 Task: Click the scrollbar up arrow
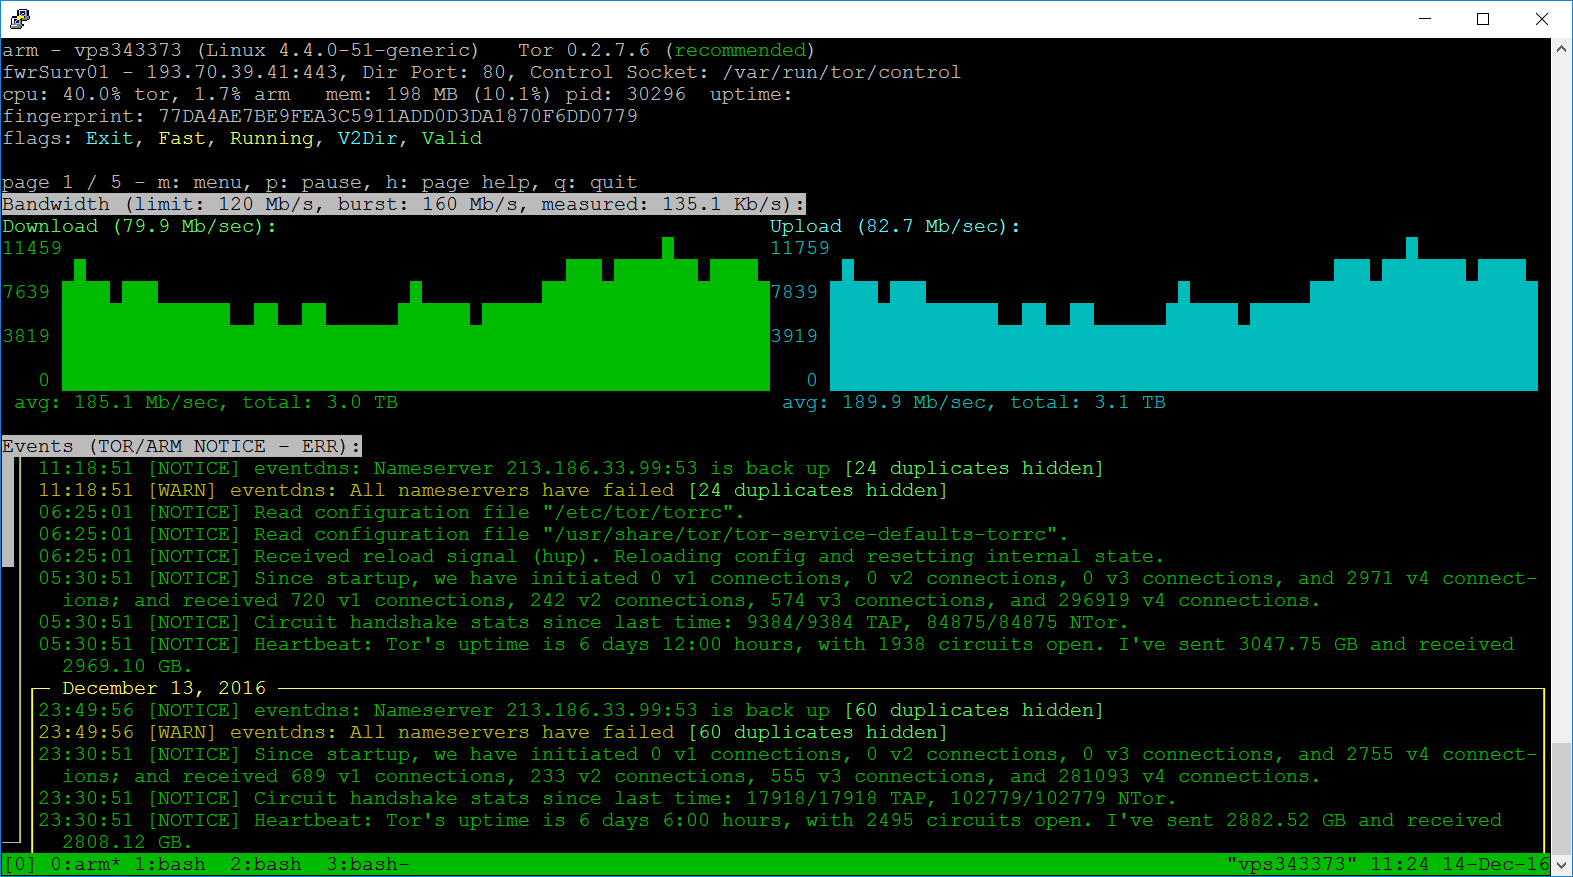(1561, 49)
